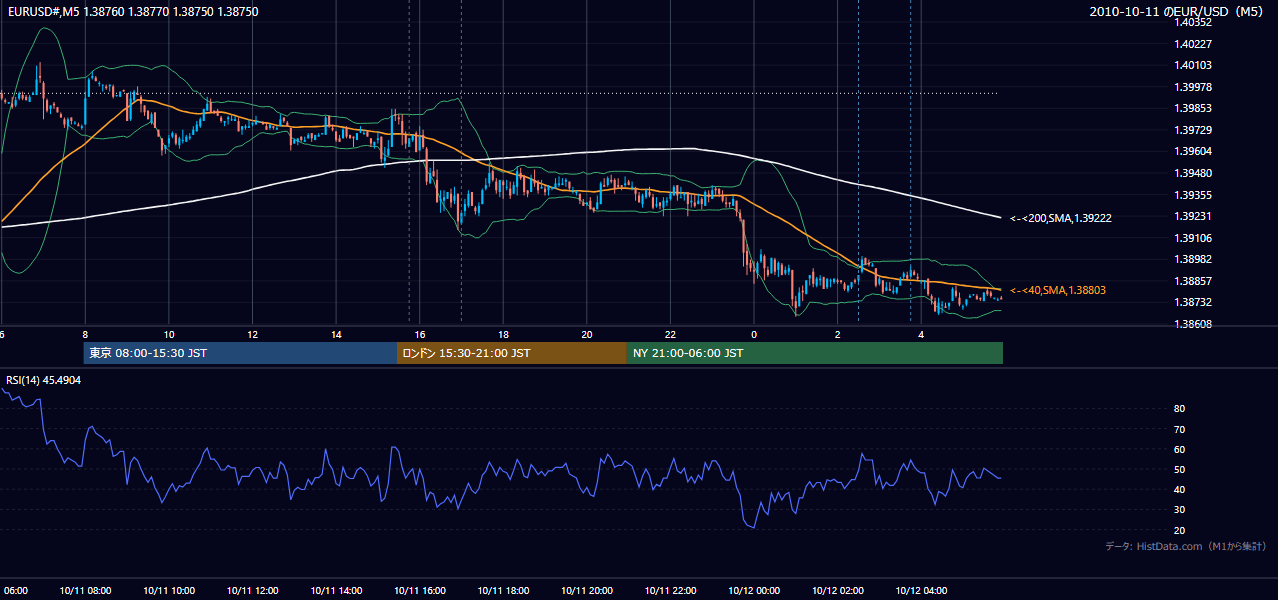Click price level 1.39729 on the axis
This screenshot has height=600, width=1278.
(1193, 130)
